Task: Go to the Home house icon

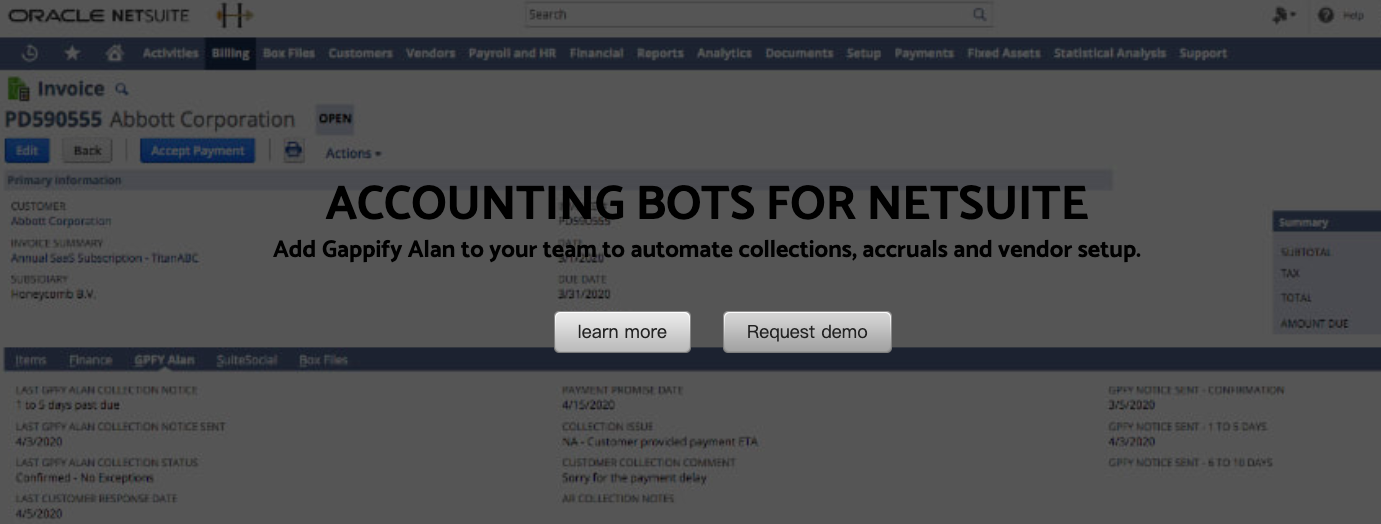Action: tap(114, 53)
